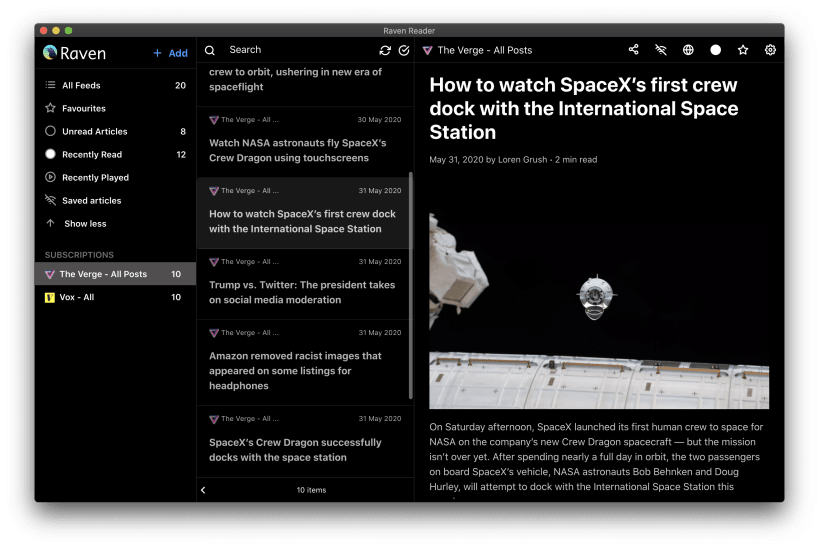Select The Verge - All Posts subscription
Screen dimensions: 819x548
point(115,274)
